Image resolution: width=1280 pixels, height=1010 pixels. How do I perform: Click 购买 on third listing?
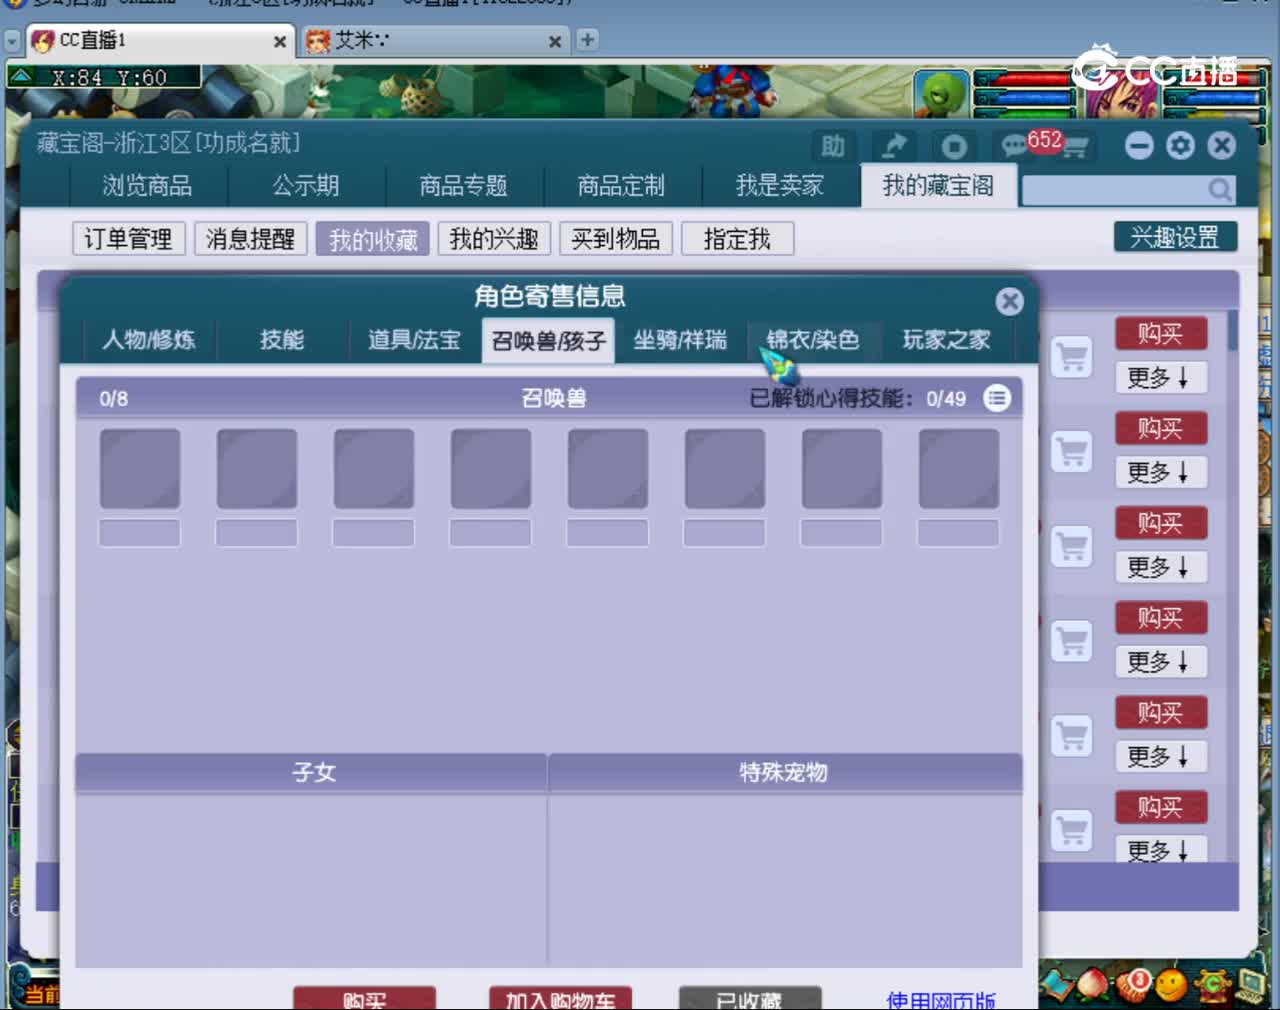[1161, 523]
